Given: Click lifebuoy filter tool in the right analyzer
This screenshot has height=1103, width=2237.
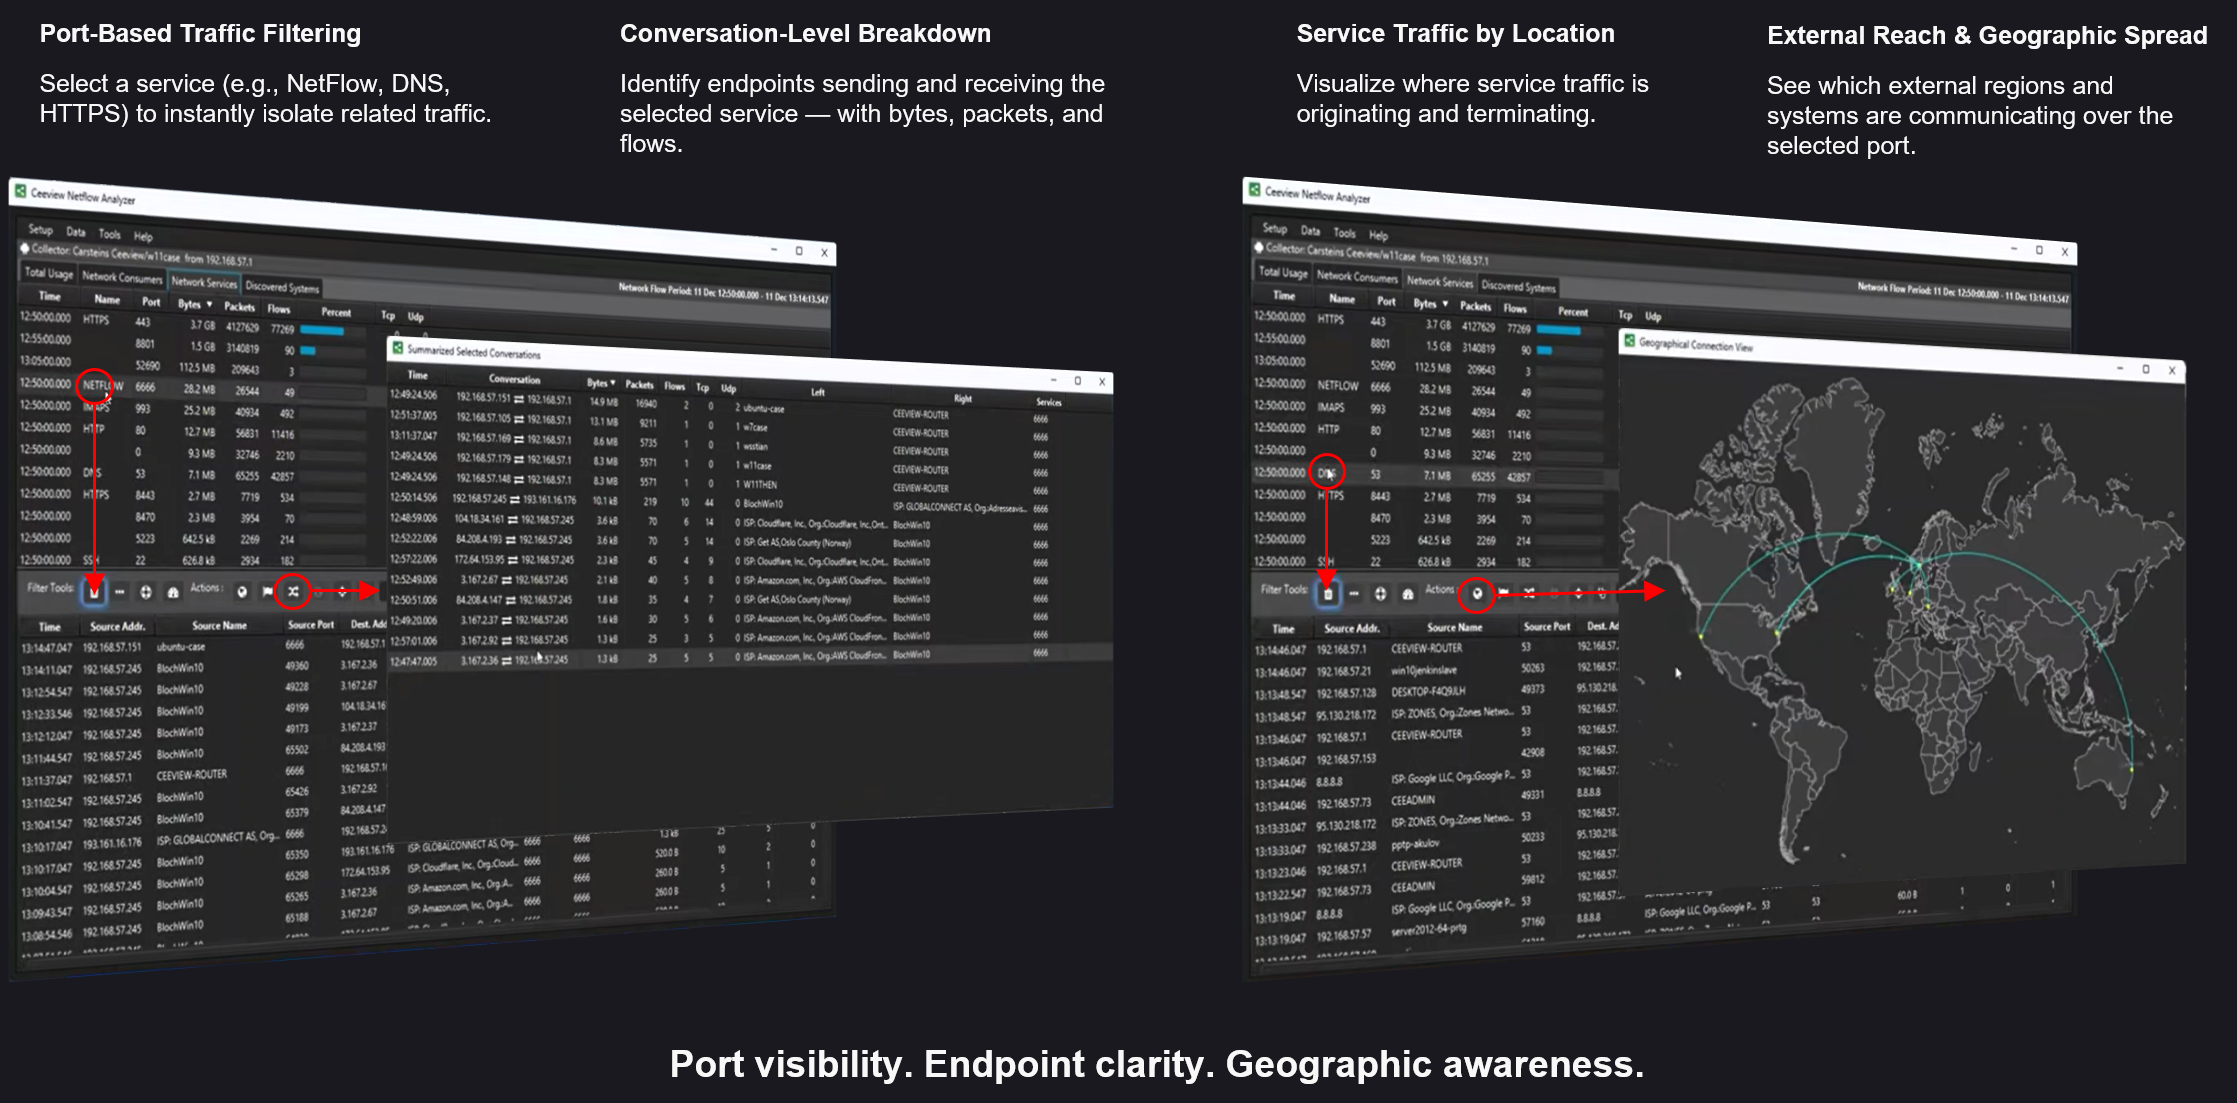Looking at the screenshot, I should point(1380,594).
